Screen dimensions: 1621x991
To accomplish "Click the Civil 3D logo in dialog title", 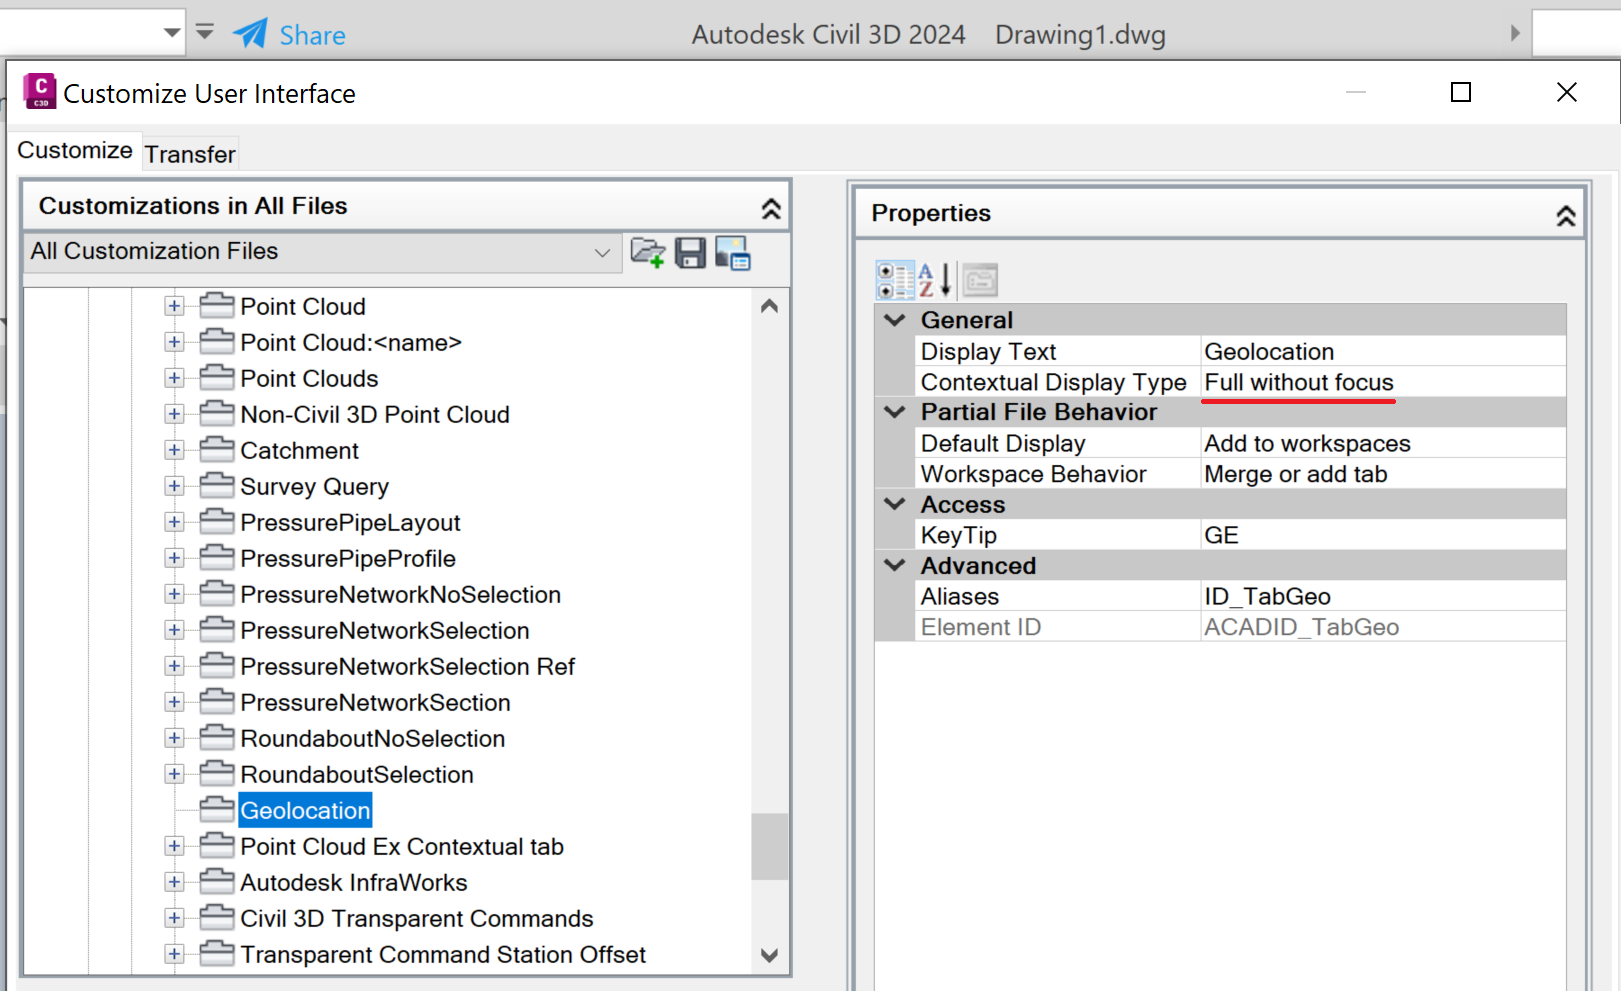I will tap(39, 91).
